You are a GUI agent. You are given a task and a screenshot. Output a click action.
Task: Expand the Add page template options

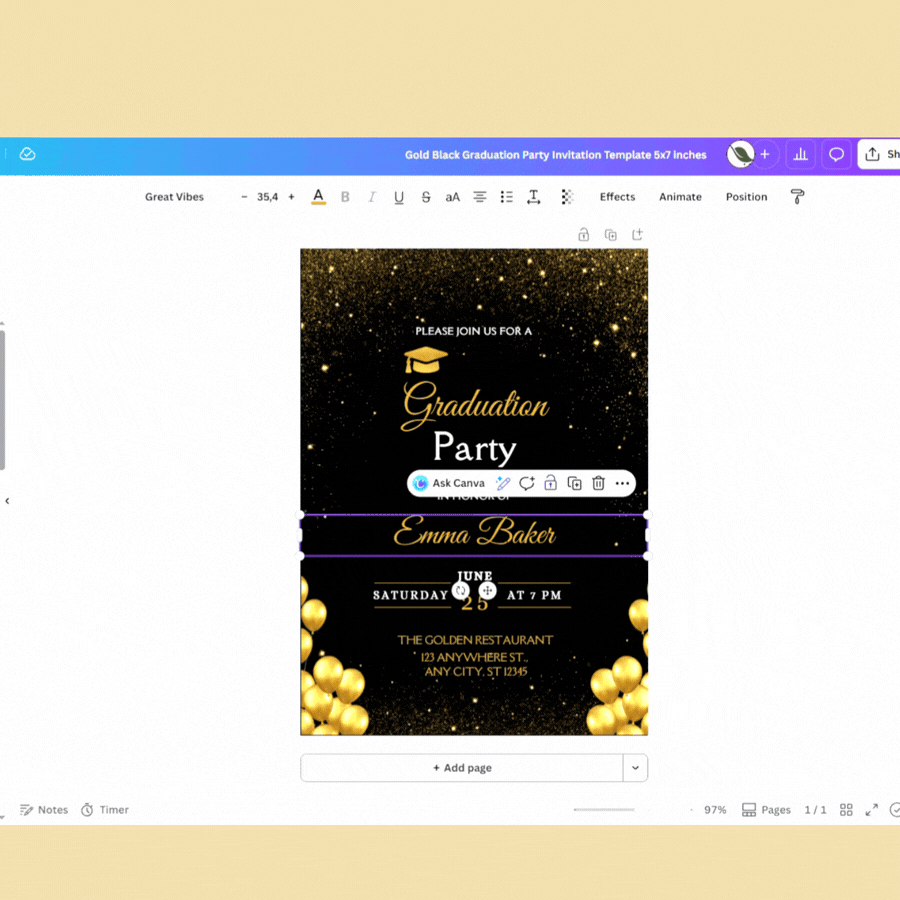click(x=635, y=767)
